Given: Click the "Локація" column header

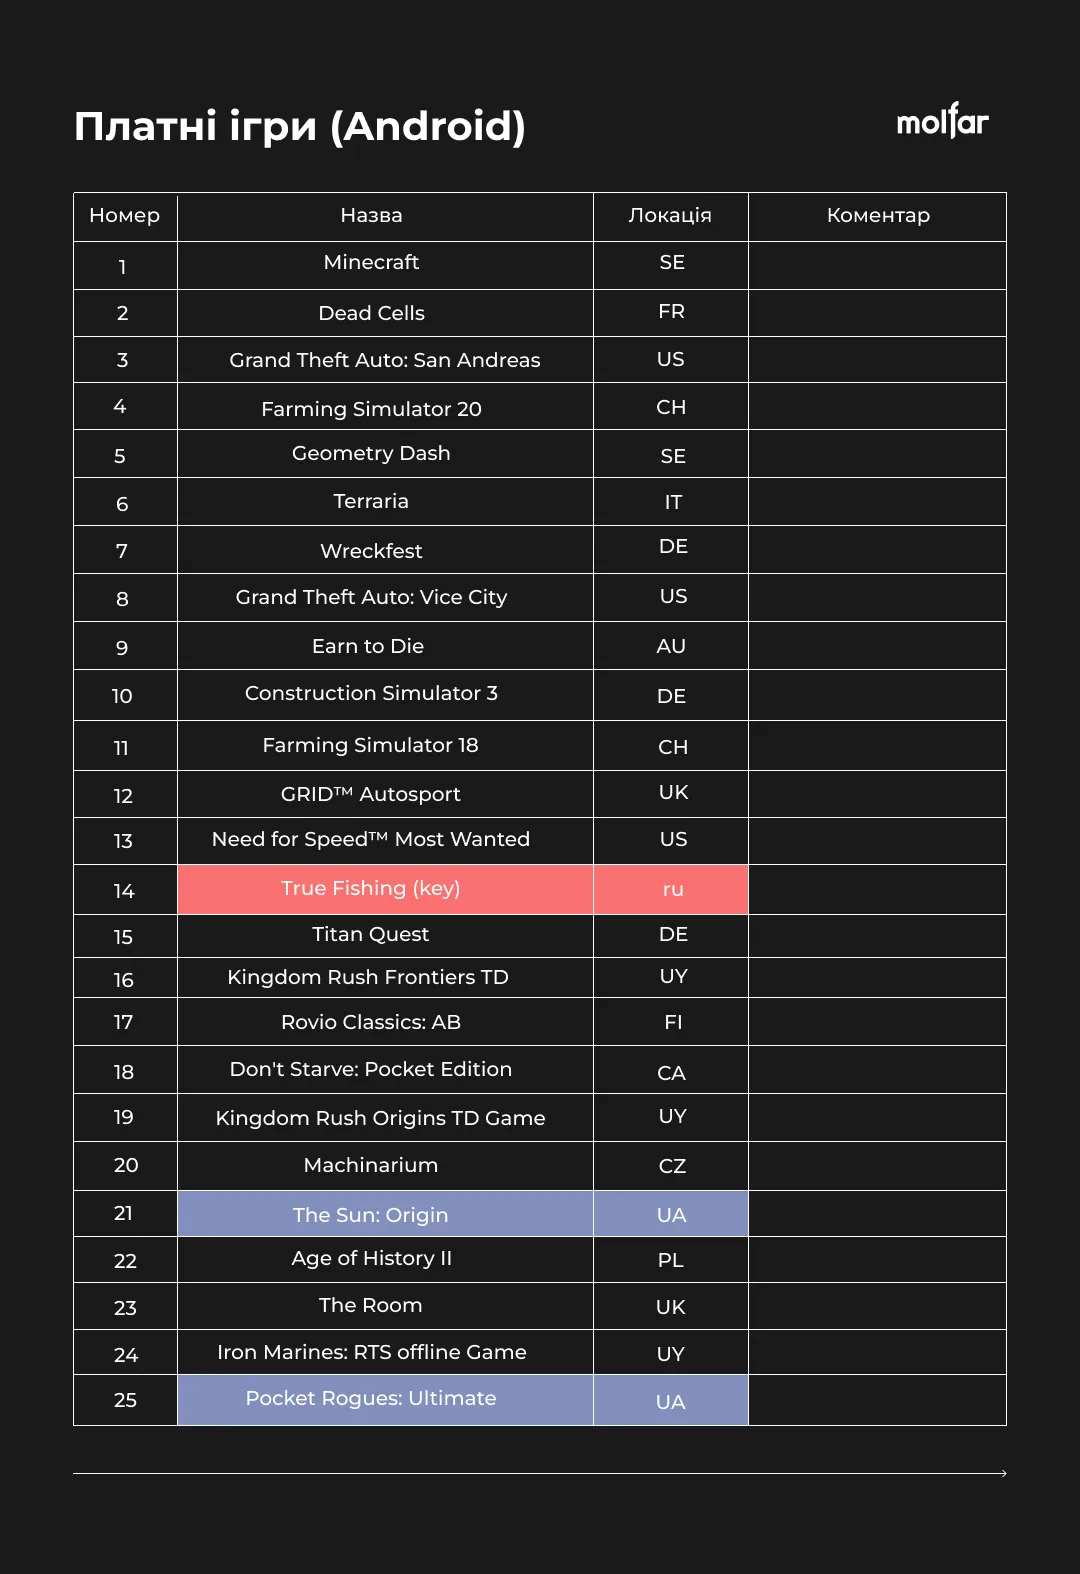Looking at the screenshot, I should 670,216.
